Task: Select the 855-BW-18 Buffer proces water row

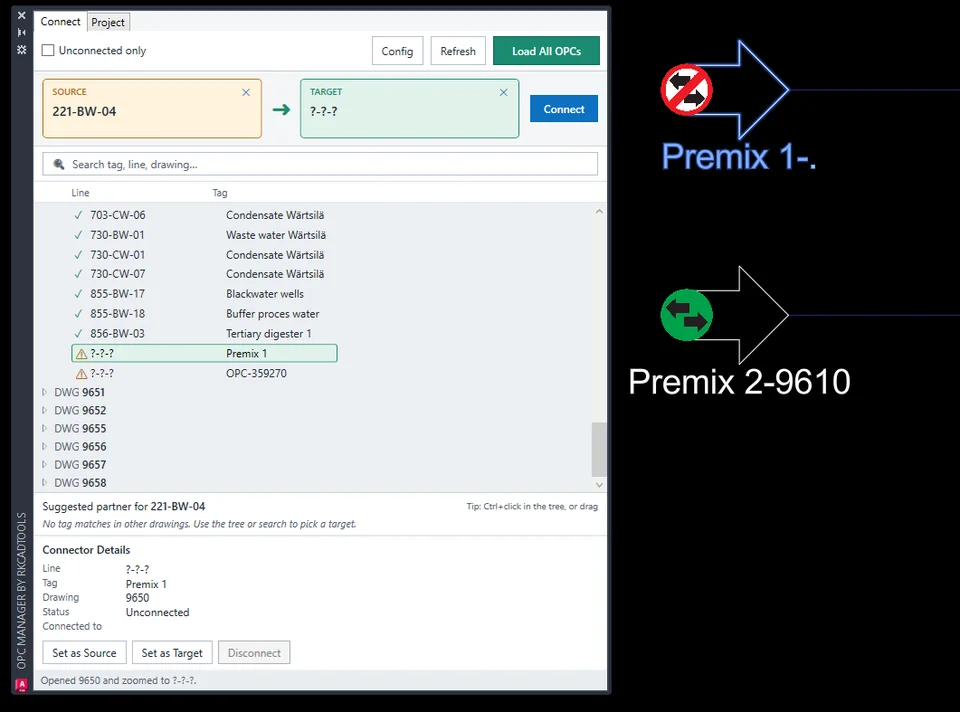Action: click(x=204, y=314)
